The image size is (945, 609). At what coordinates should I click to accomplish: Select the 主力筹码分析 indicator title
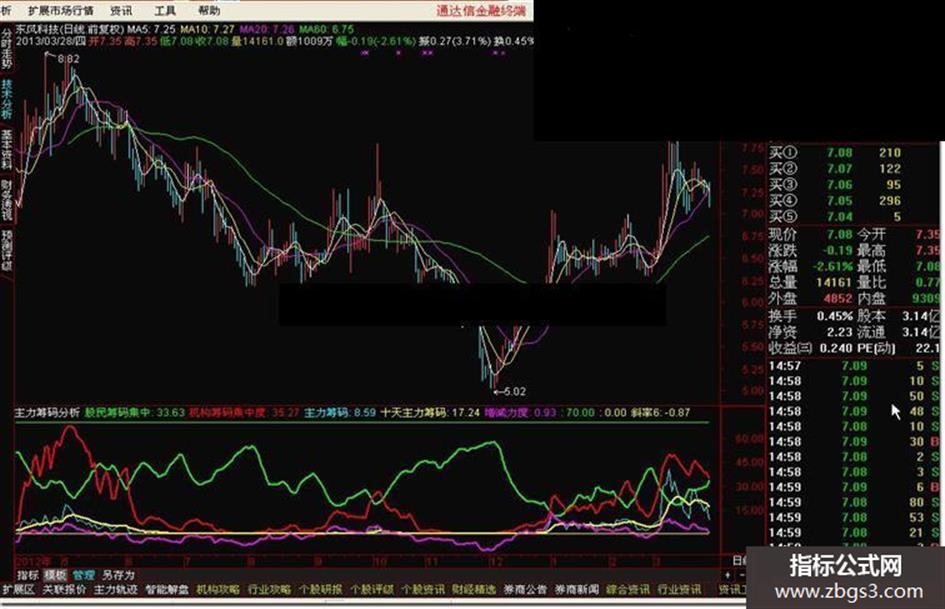pyautogui.click(x=47, y=413)
